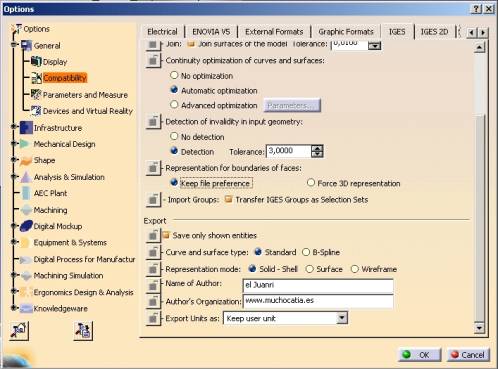The height and width of the screenshot is (369, 498).
Task: Expand the Knowledgeware tree node
Action: pos(14,308)
